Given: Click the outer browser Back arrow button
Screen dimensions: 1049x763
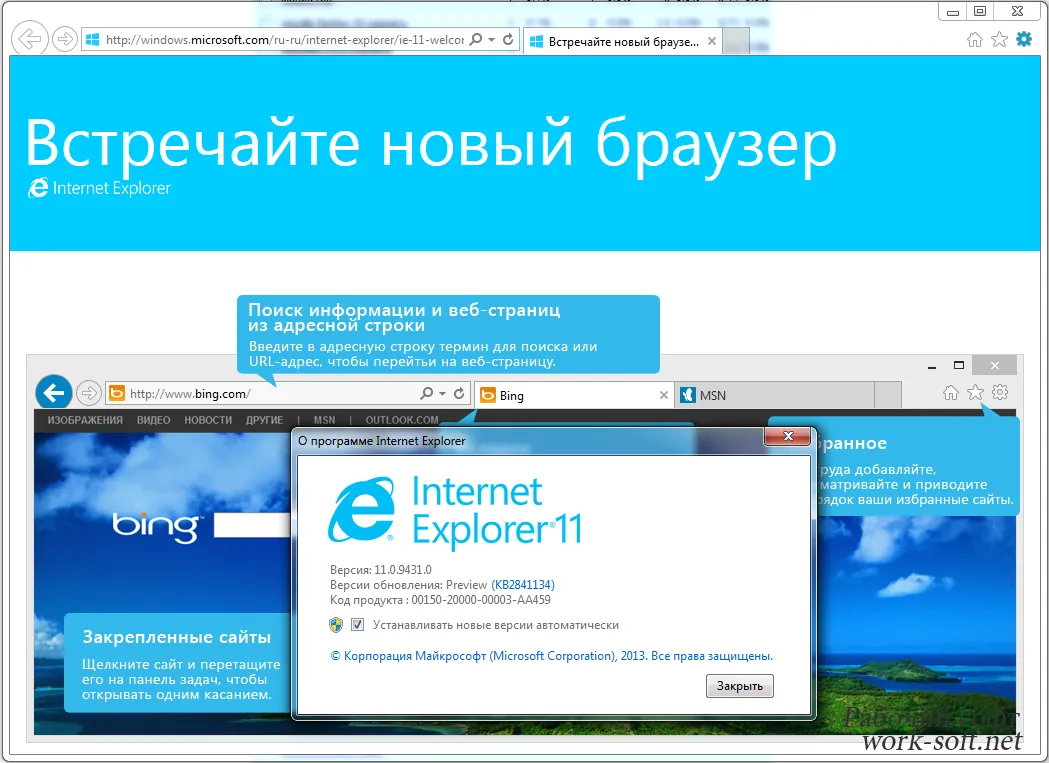Looking at the screenshot, I should click(29, 39).
